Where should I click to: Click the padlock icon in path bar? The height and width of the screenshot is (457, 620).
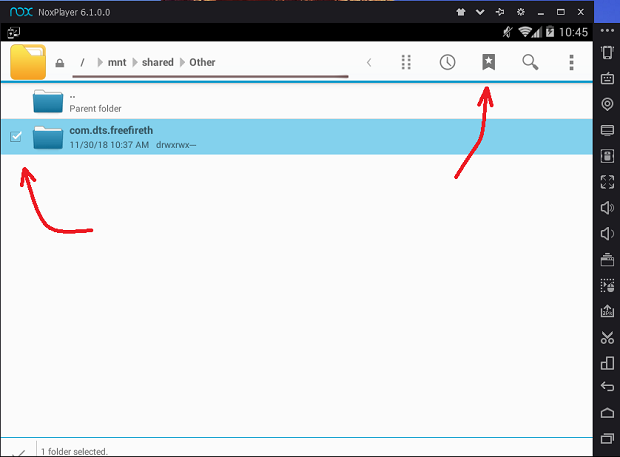(60, 63)
